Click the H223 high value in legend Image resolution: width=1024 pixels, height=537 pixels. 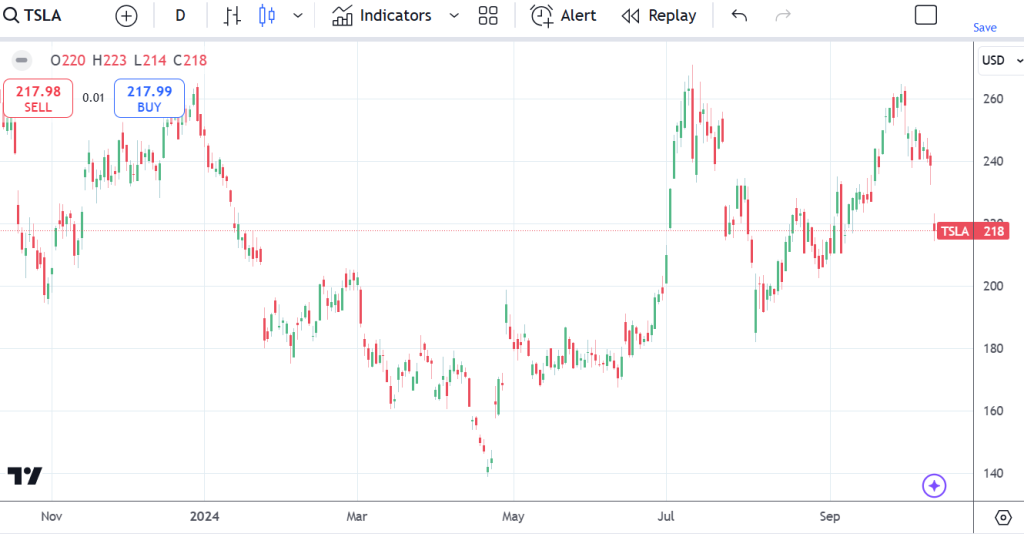pos(109,61)
